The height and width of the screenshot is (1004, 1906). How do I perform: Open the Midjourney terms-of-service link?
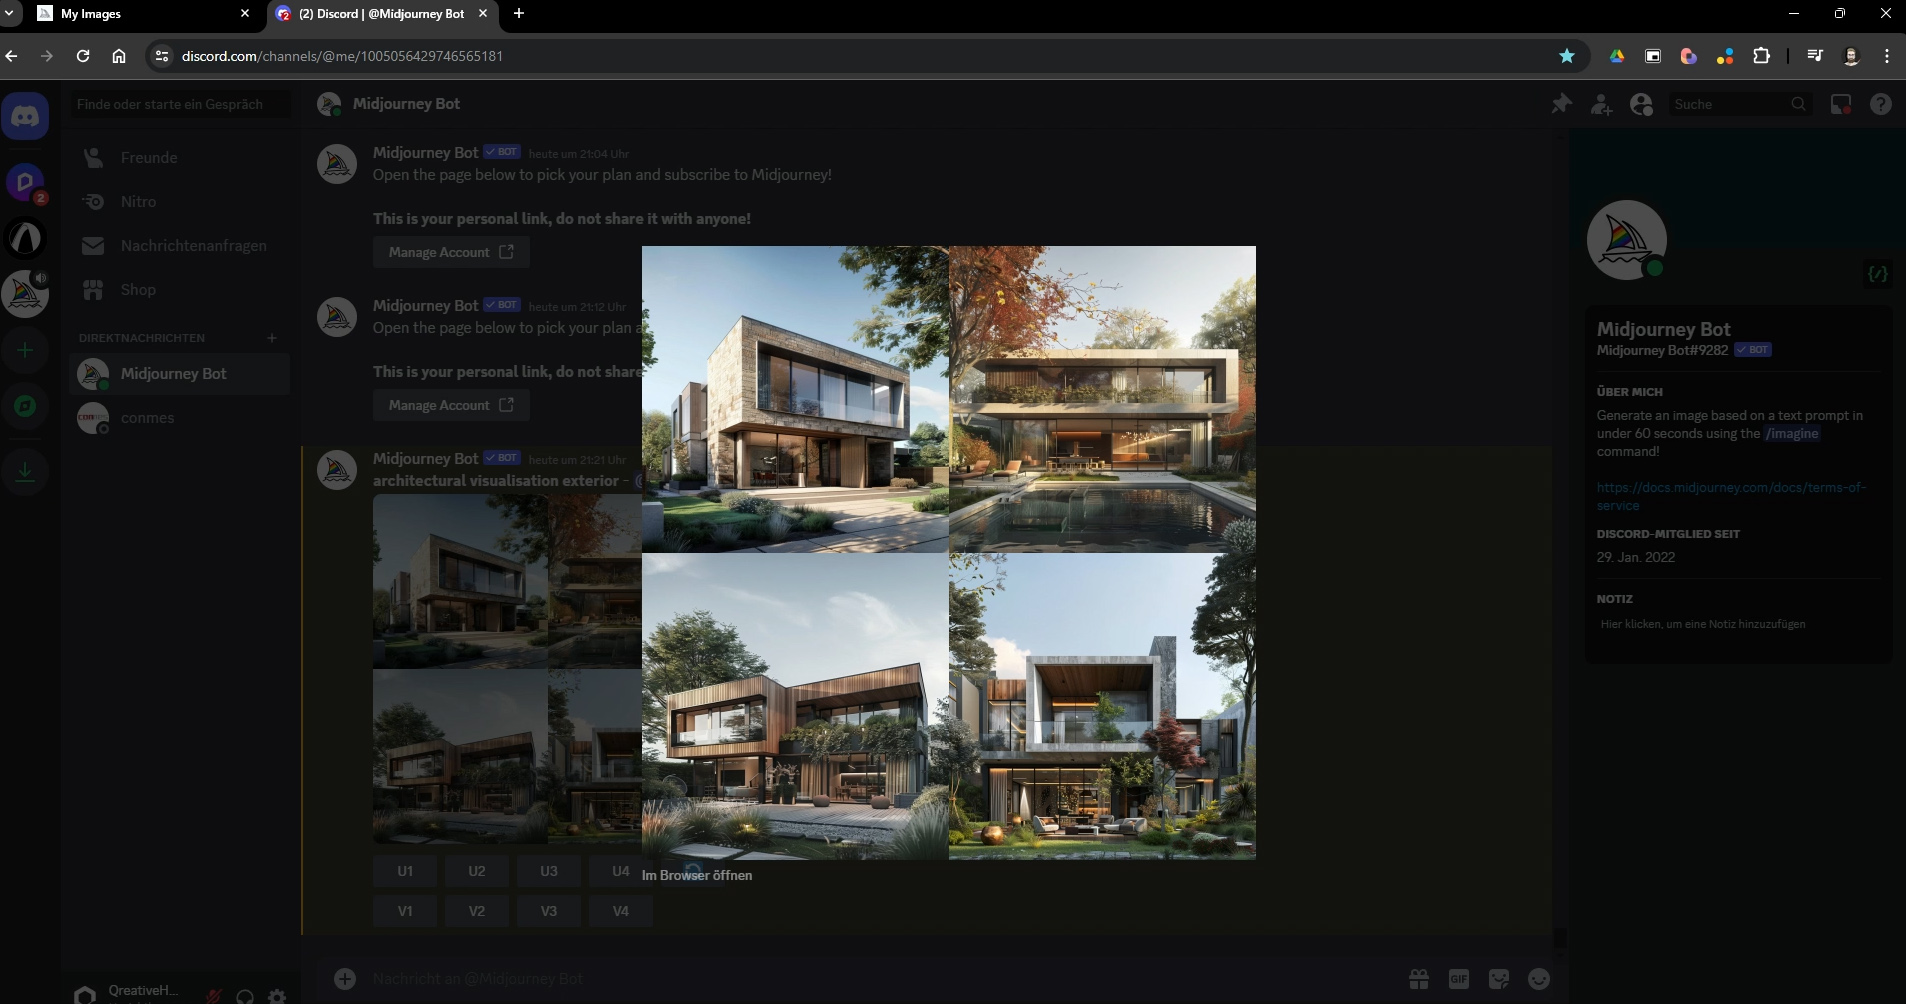(1731, 496)
